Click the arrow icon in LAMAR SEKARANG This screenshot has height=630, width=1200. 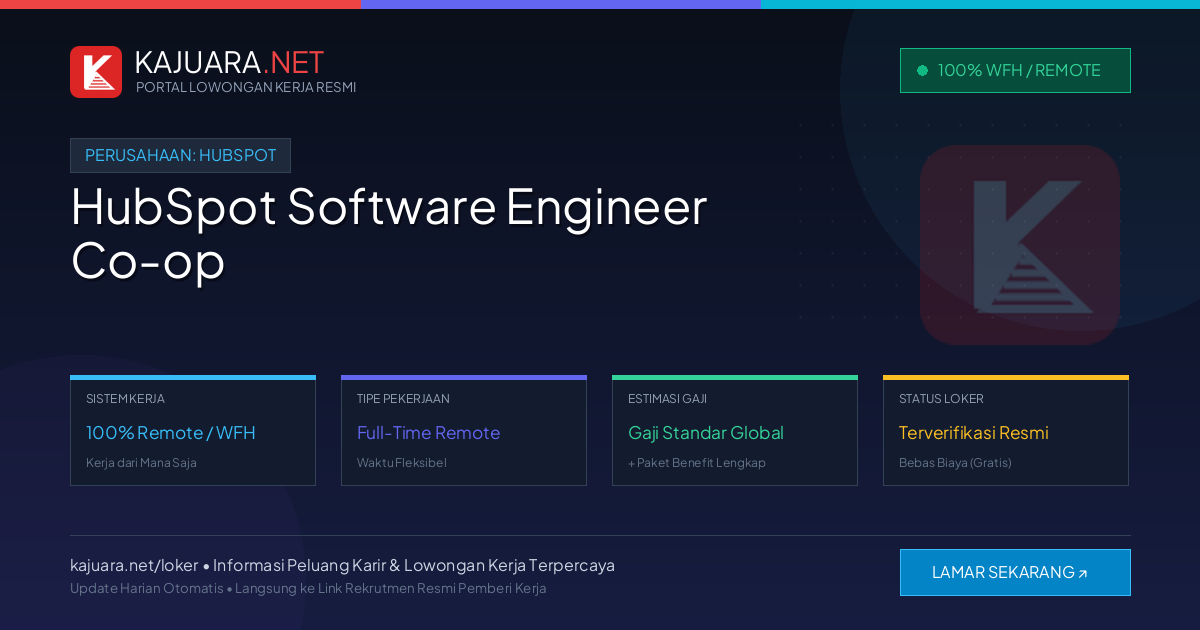point(1082,574)
